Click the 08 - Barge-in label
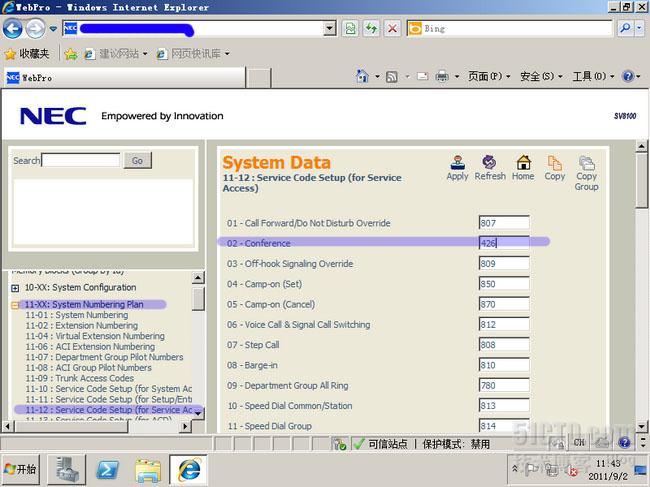 [252, 365]
